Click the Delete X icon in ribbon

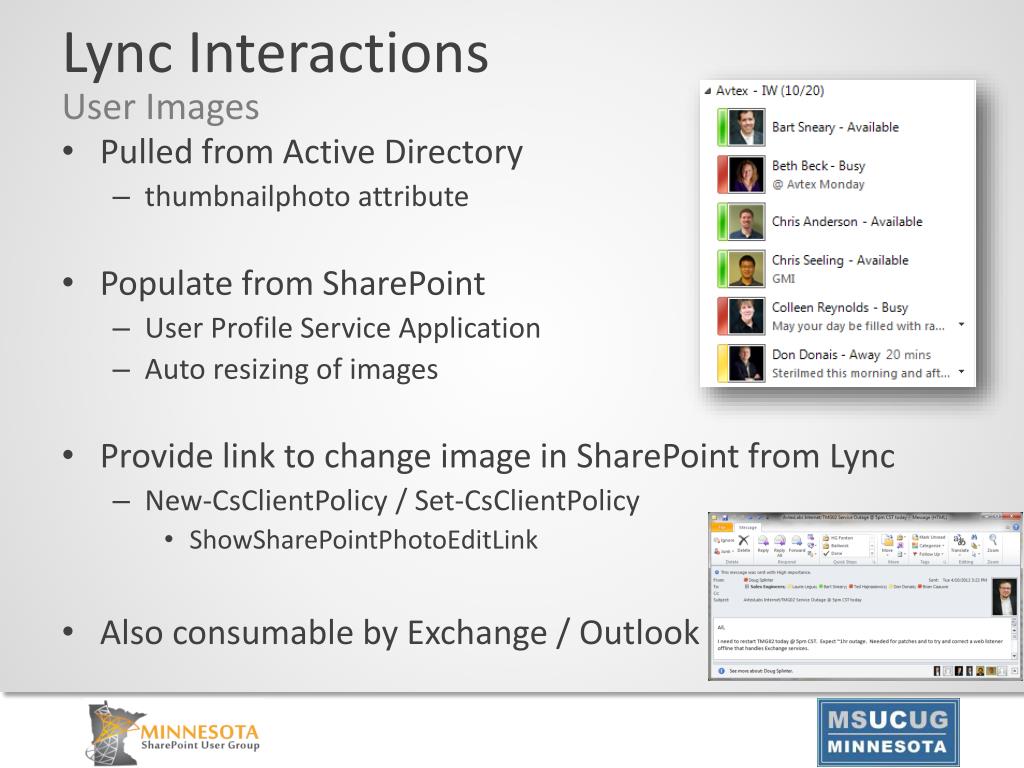click(x=744, y=540)
